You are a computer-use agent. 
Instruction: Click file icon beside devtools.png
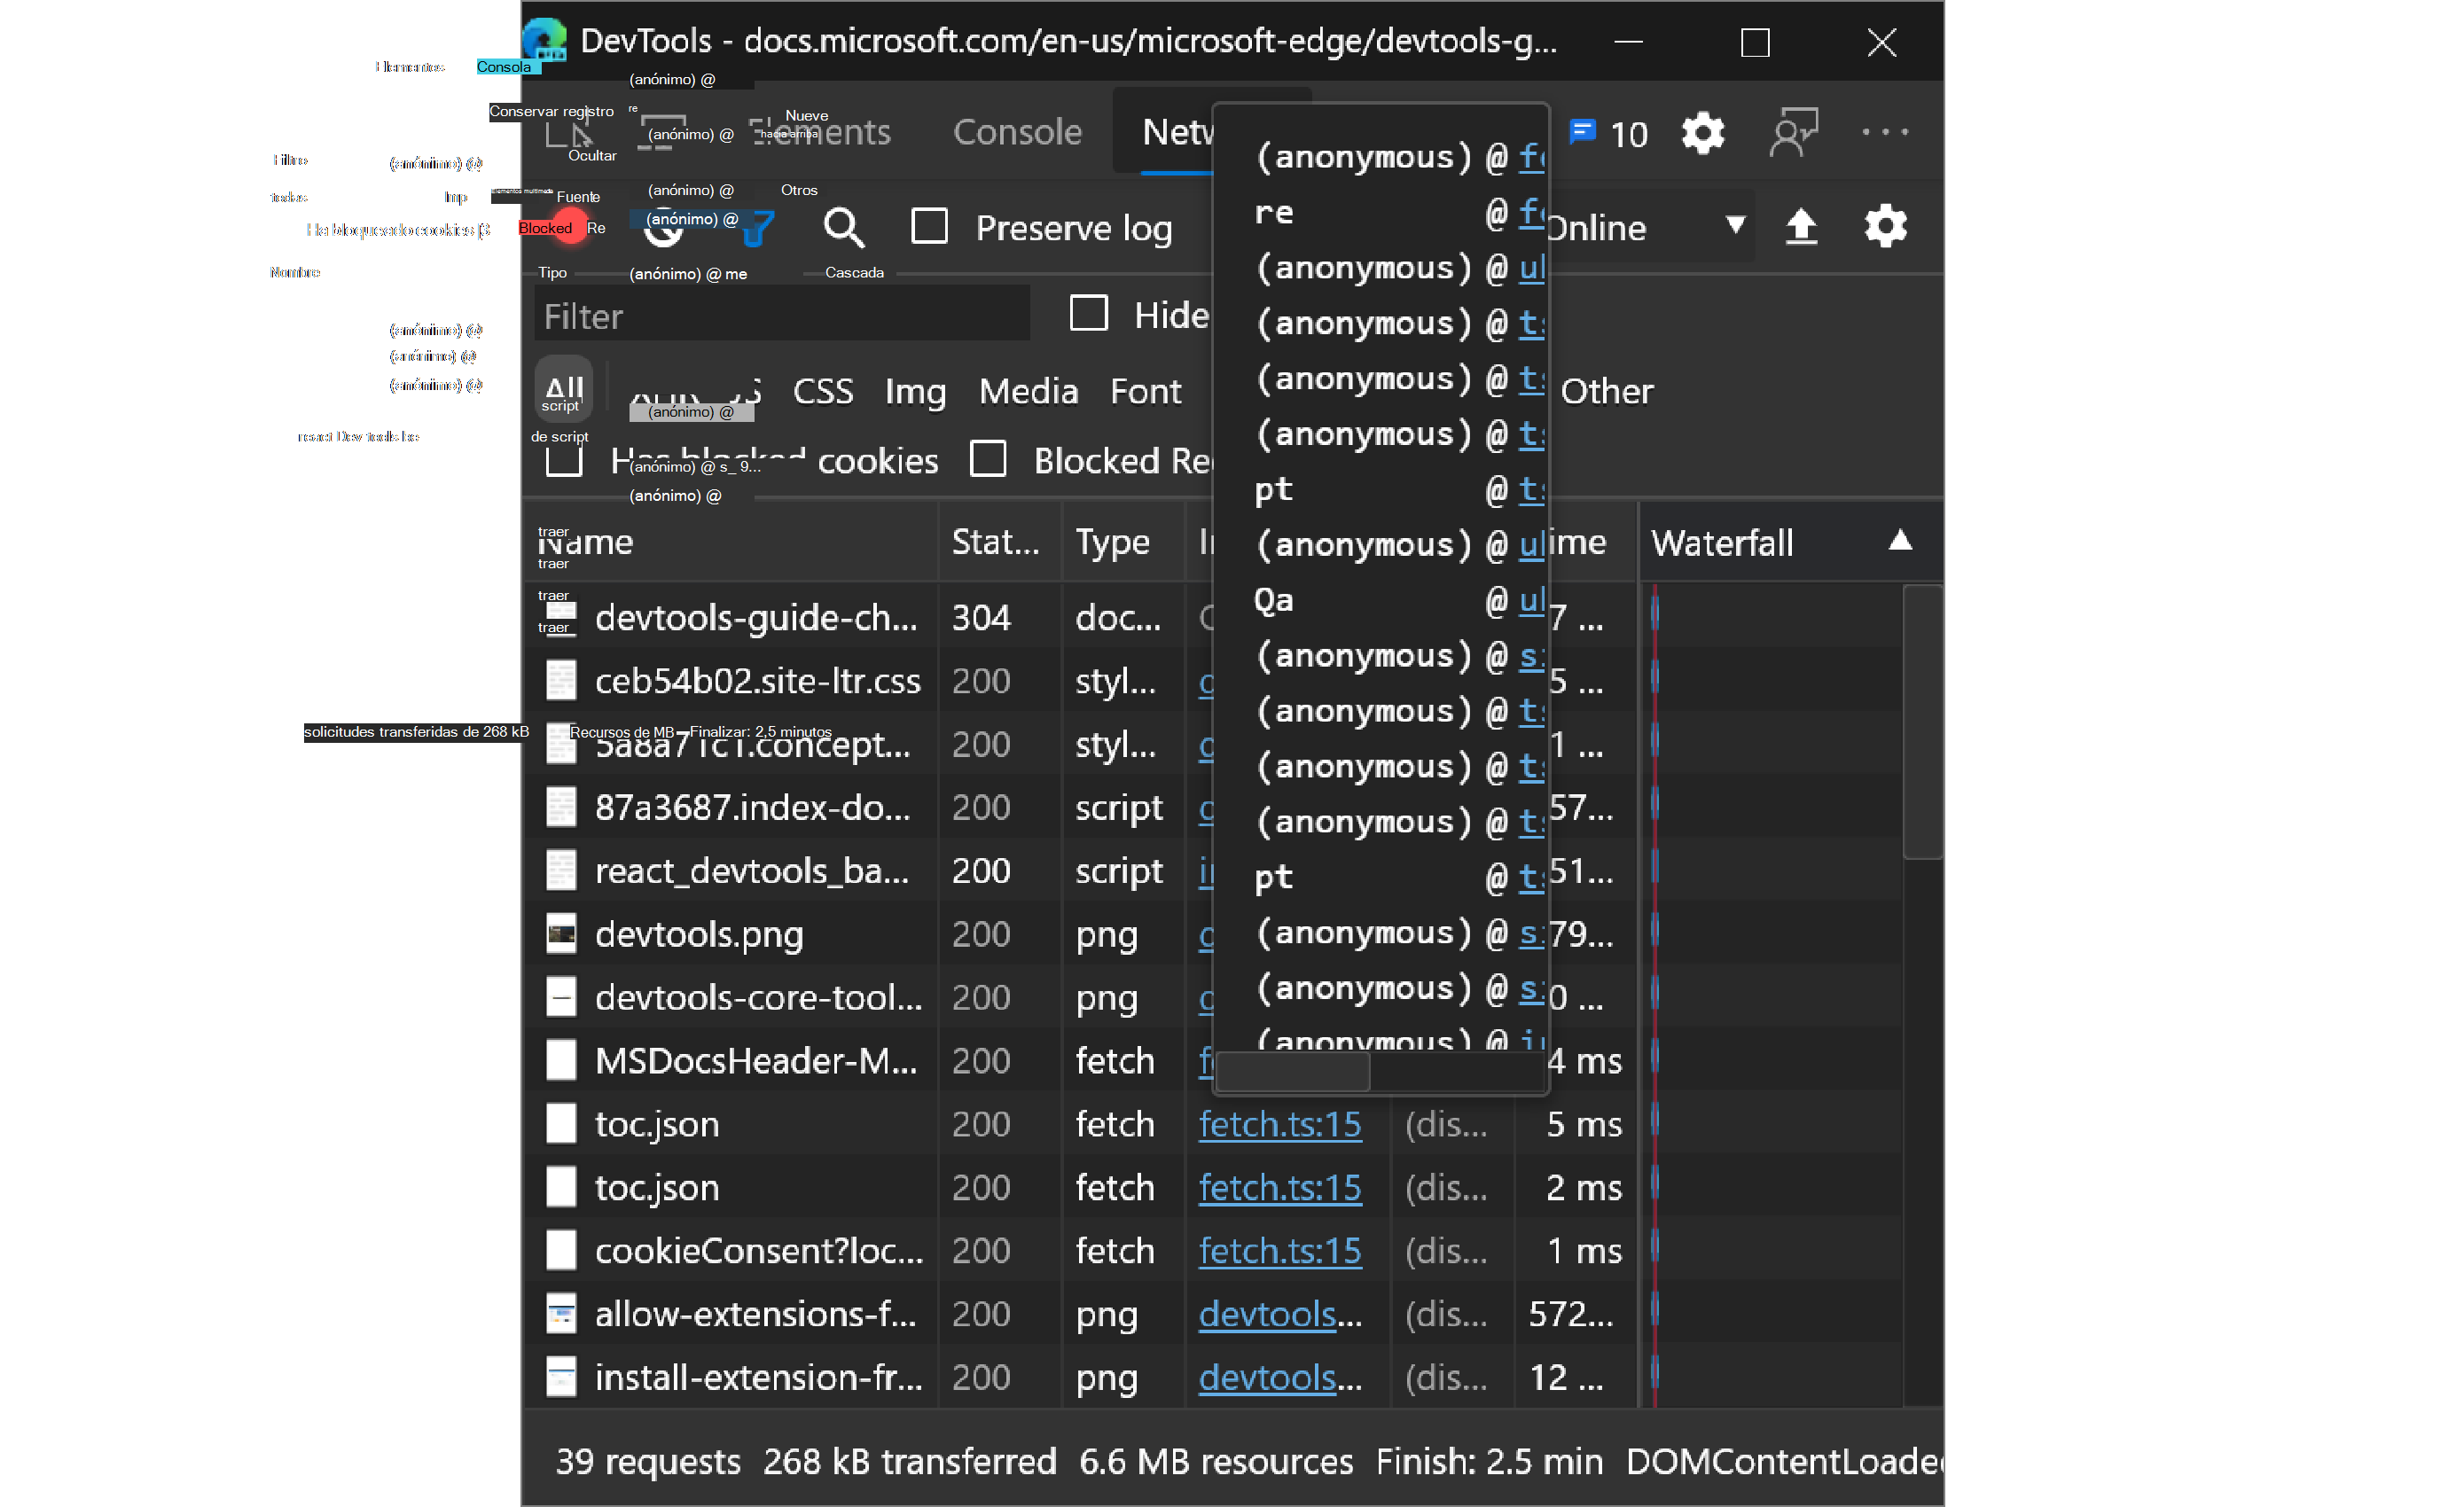click(x=561, y=934)
